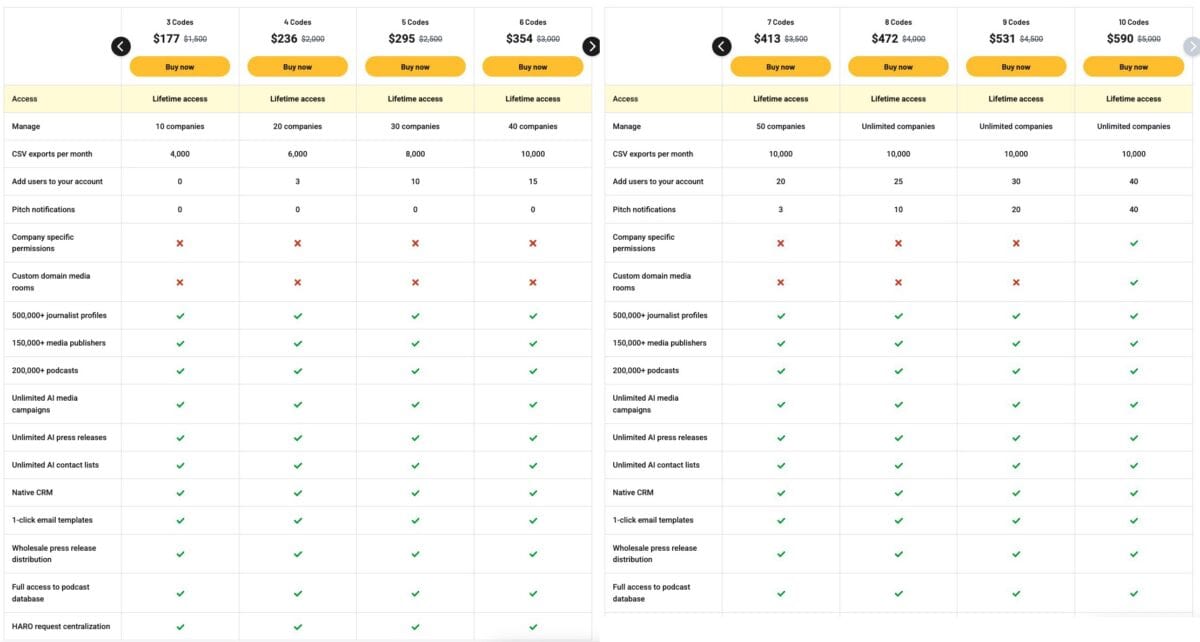Viewport: 1200px width, 642px height.
Task: Click red X for 9 Codes custom domain
Action: (1016, 282)
